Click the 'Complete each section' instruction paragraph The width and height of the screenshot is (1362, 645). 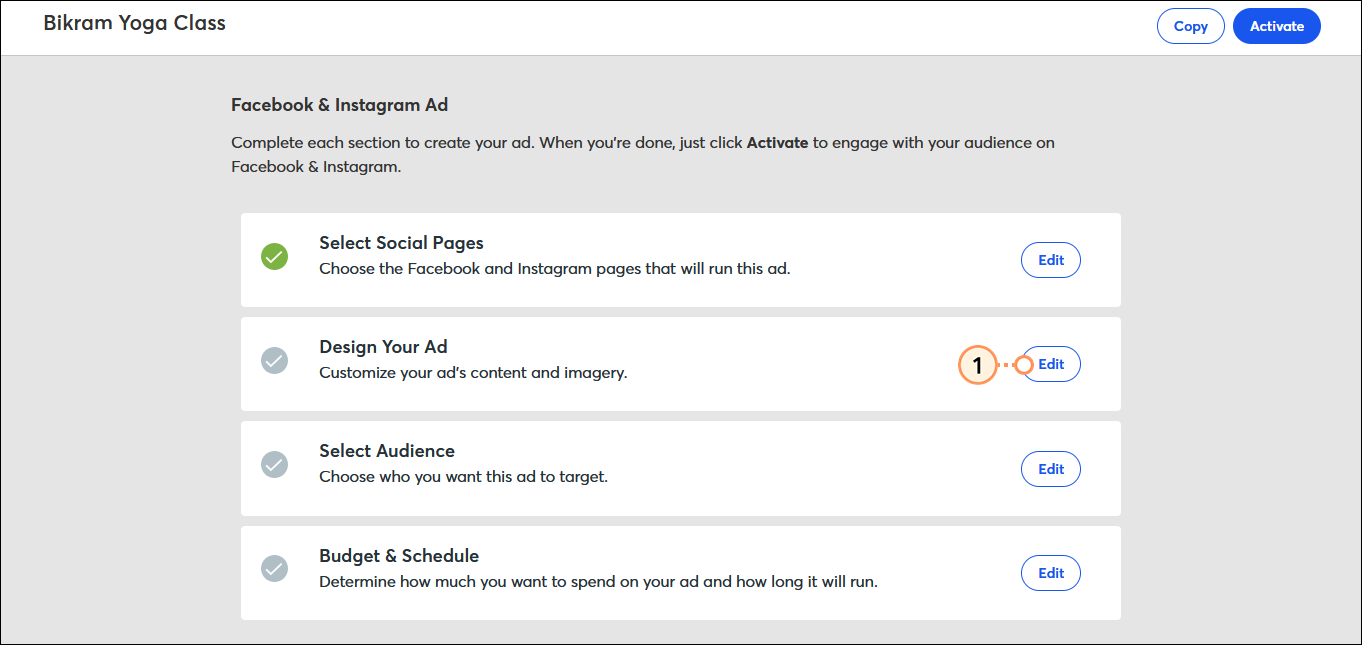(x=643, y=155)
